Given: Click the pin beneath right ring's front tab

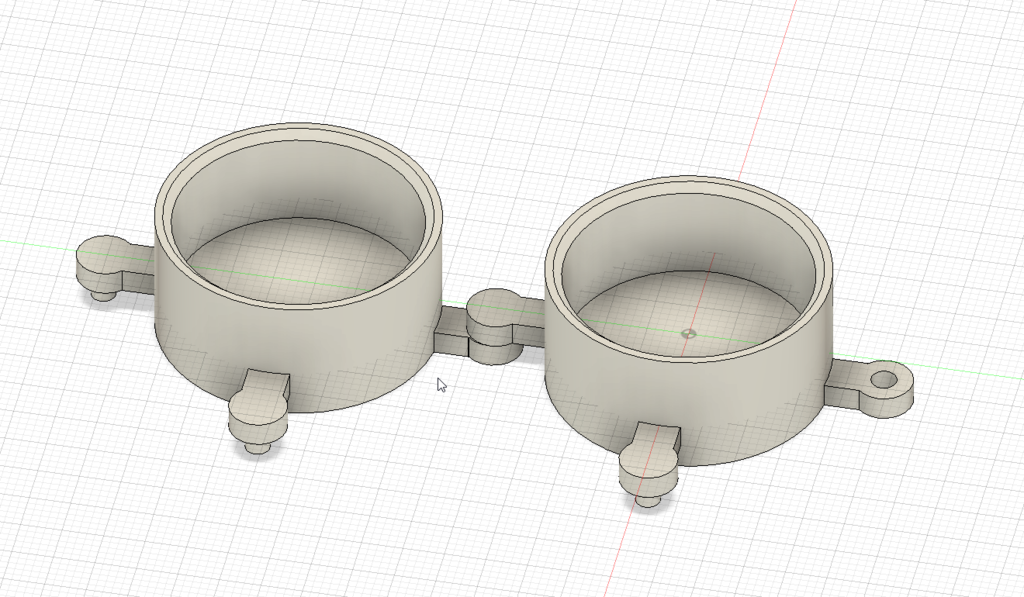Looking at the screenshot, I should [648, 499].
